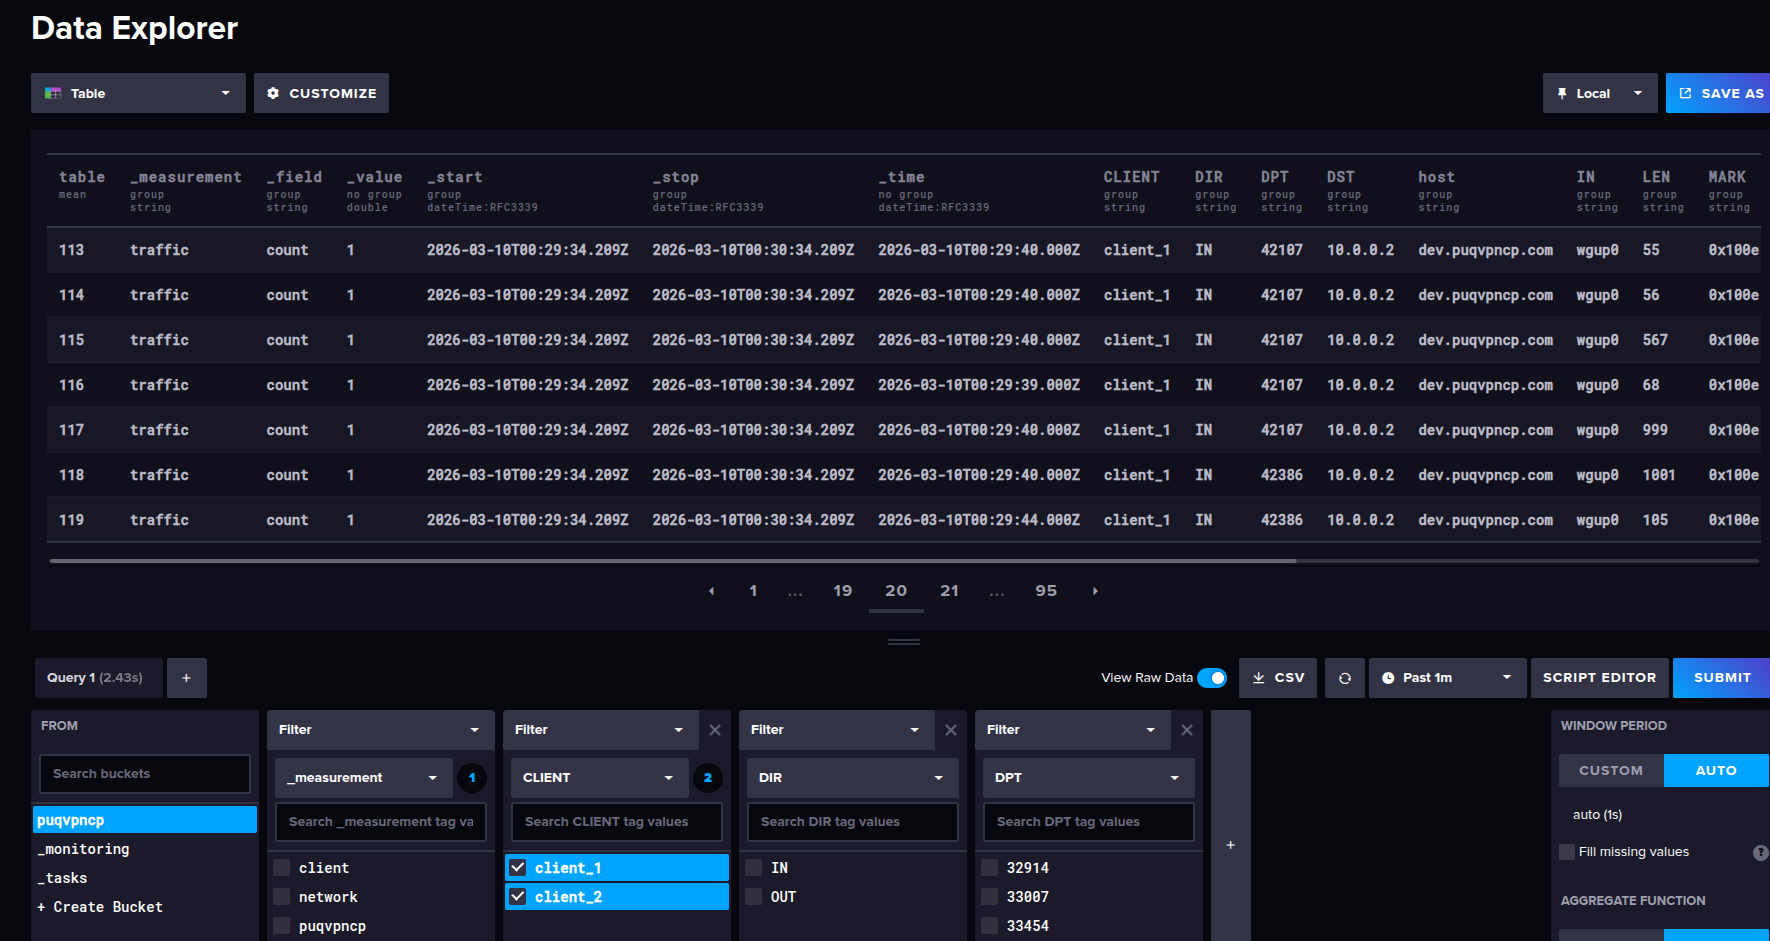Select the _tasks bucket
The image size is (1770, 941).
tap(145, 878)
